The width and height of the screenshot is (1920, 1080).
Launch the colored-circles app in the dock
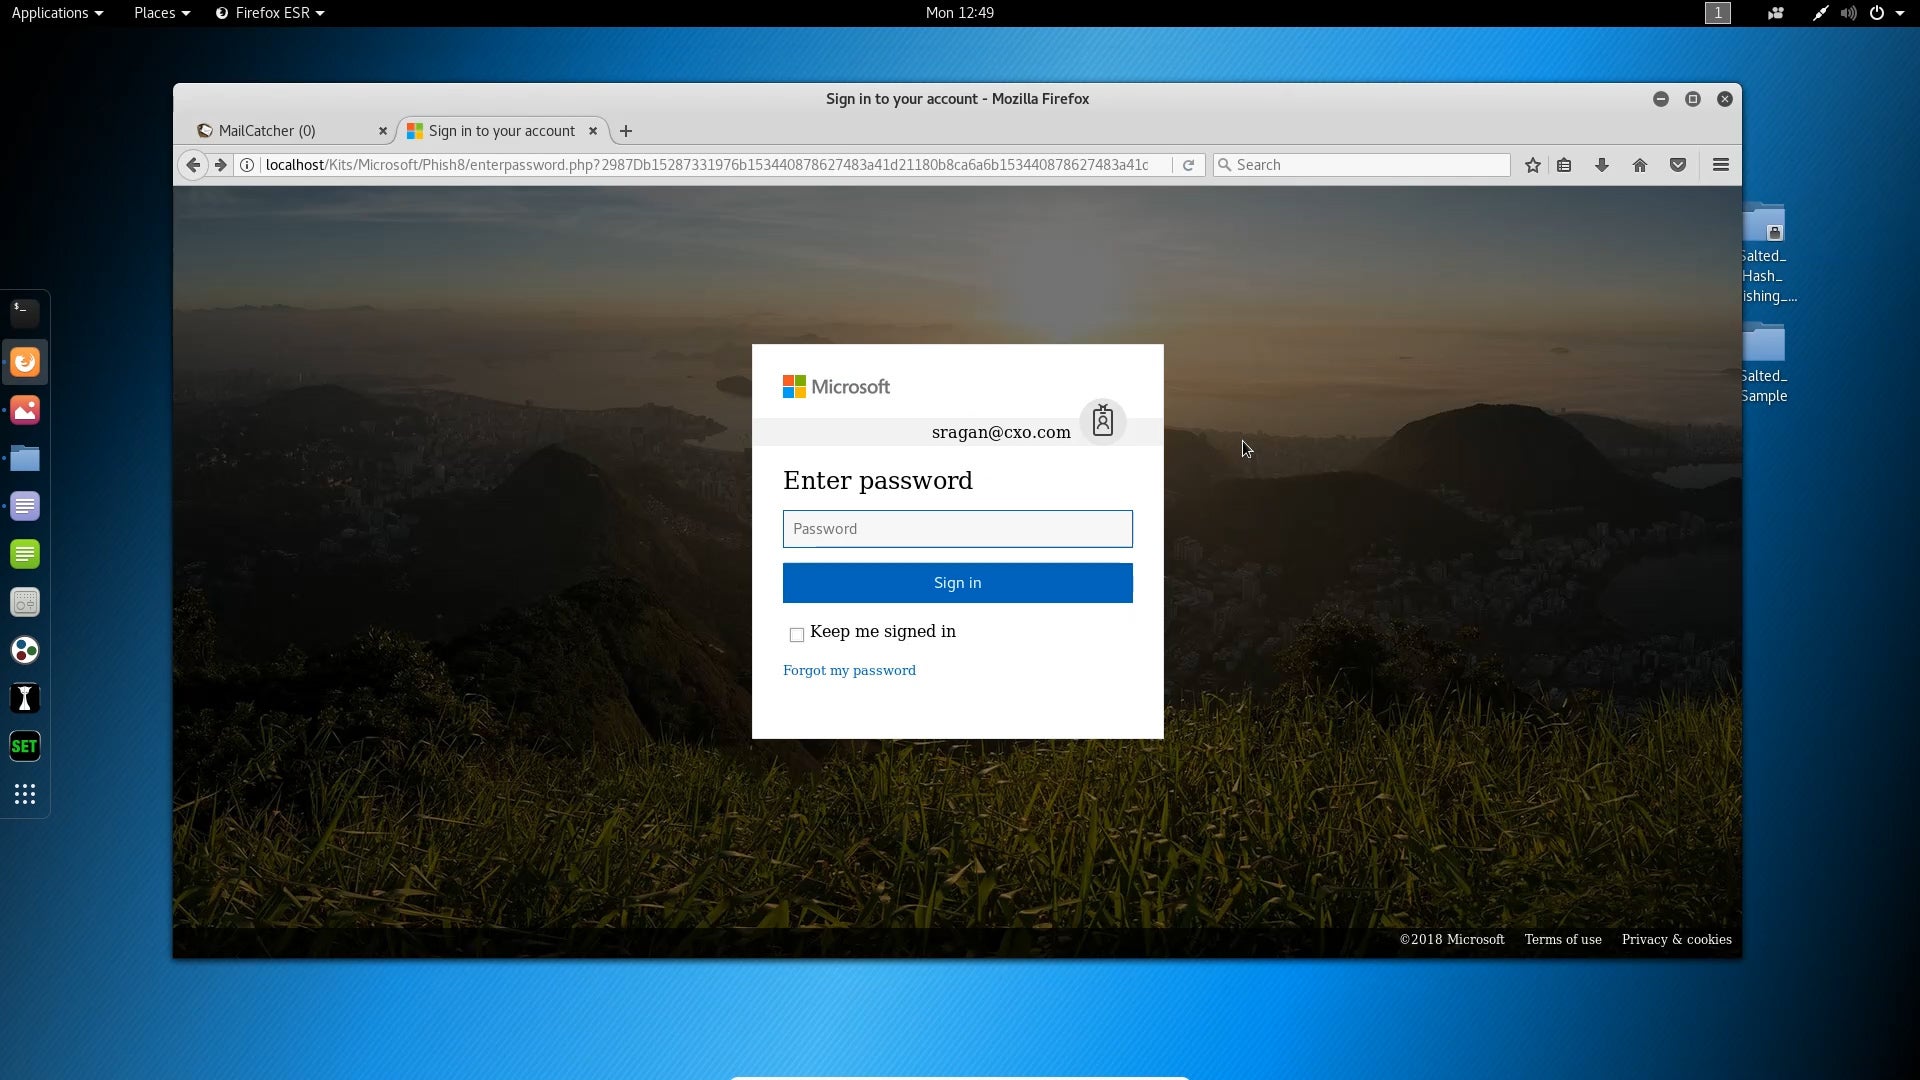(25, 650)
